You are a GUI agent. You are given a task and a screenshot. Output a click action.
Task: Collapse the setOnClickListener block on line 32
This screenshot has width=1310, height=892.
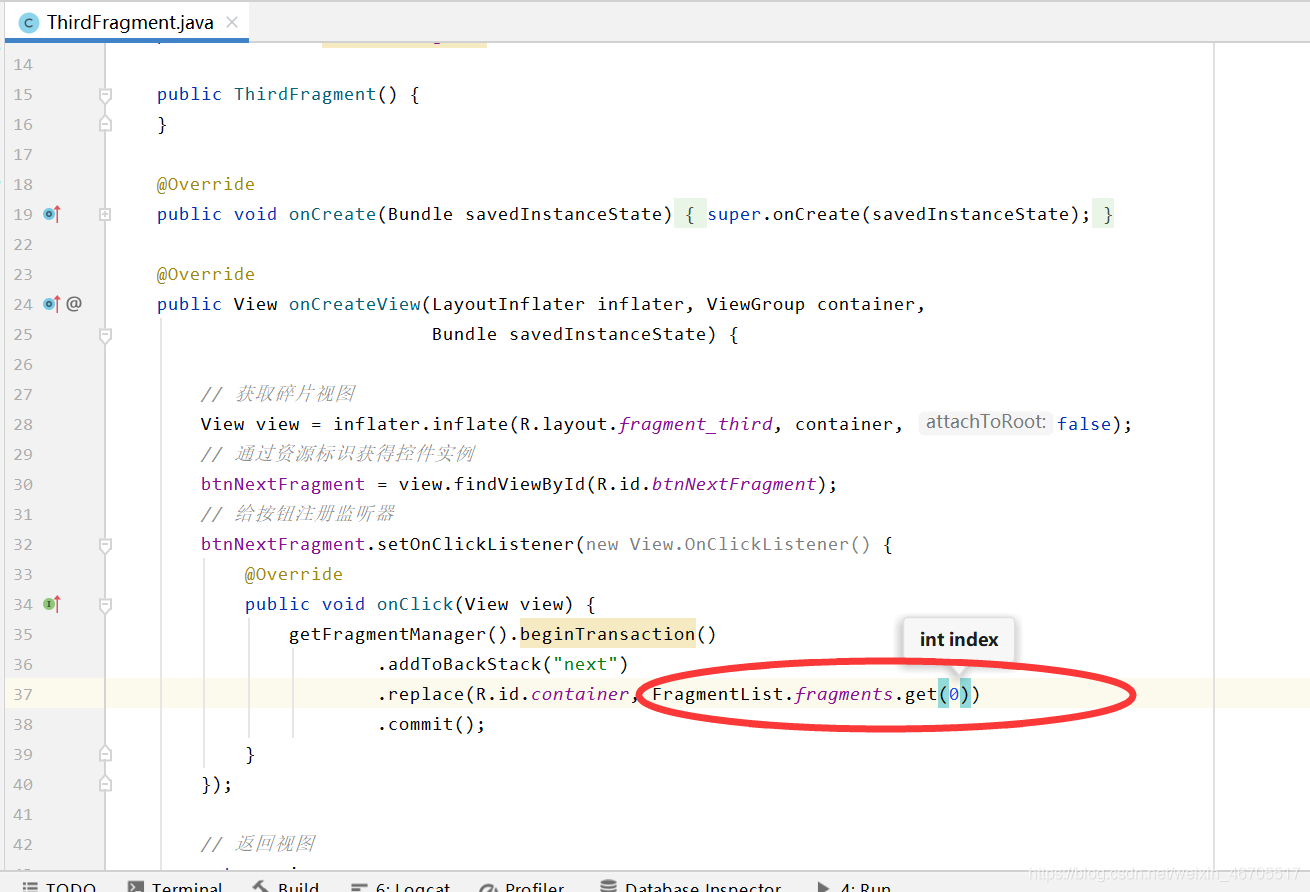click(x=105, y=545)
